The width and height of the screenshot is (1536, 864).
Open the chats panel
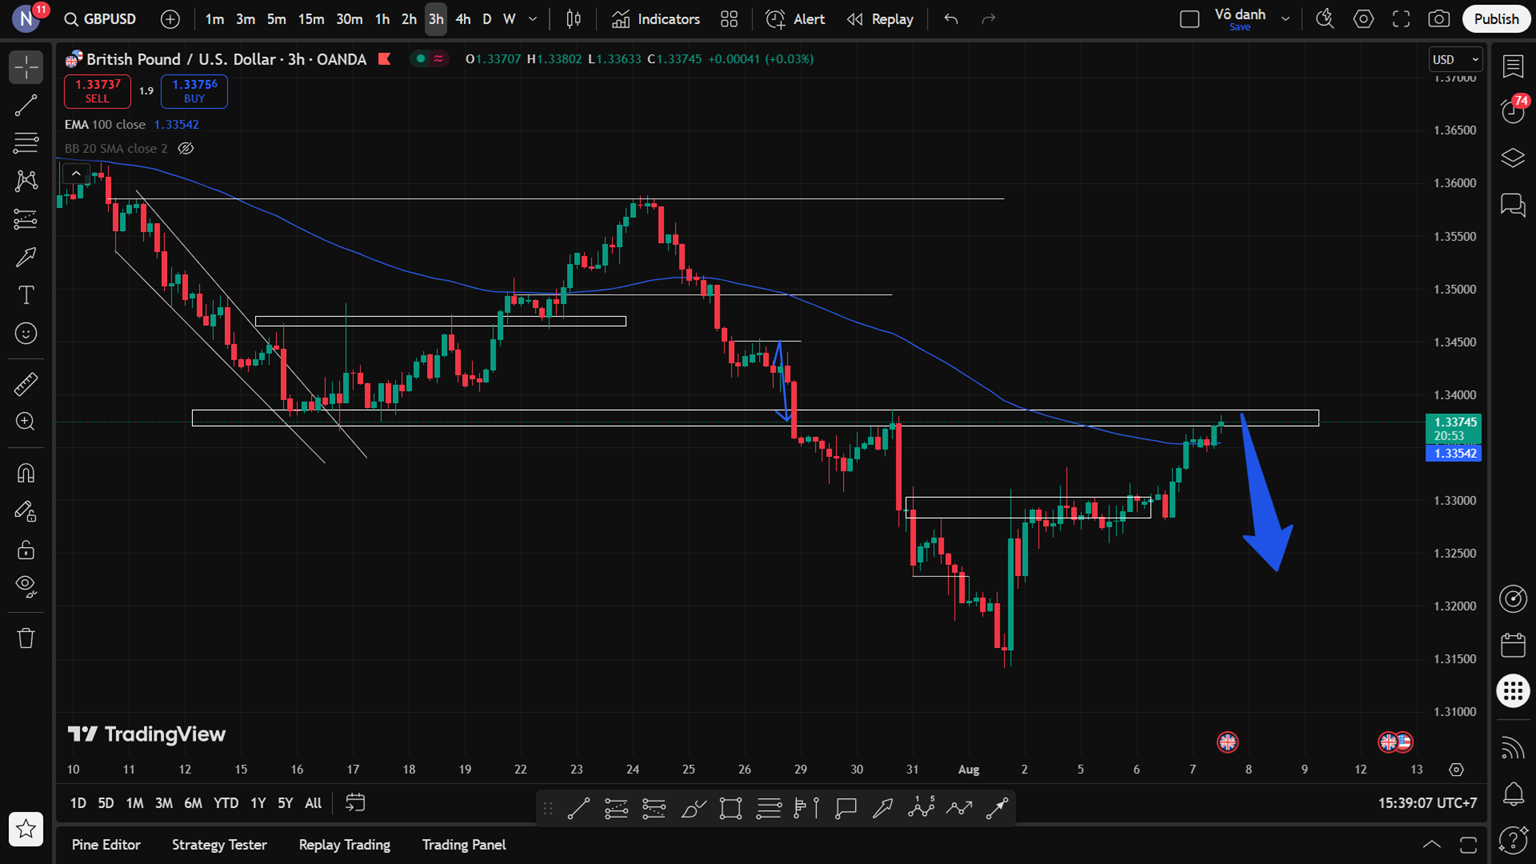pos(1513,205)
